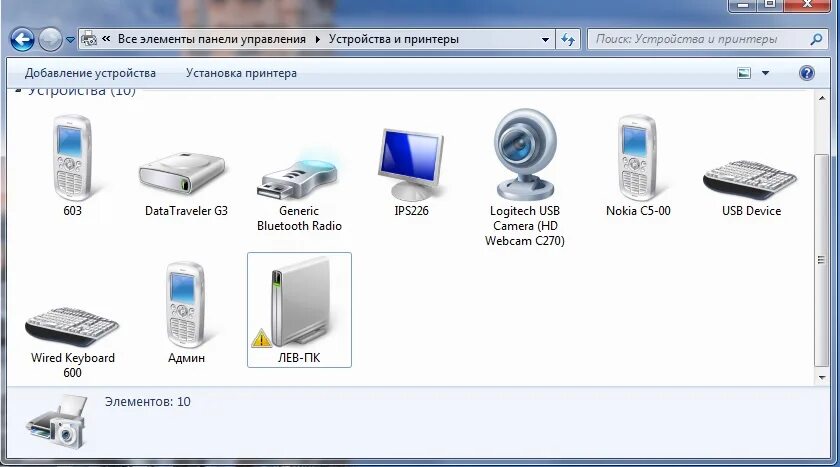Click Устройства и принтеры breadcrumb
Viewport: 840px width, 467px height.
[394, 39]
